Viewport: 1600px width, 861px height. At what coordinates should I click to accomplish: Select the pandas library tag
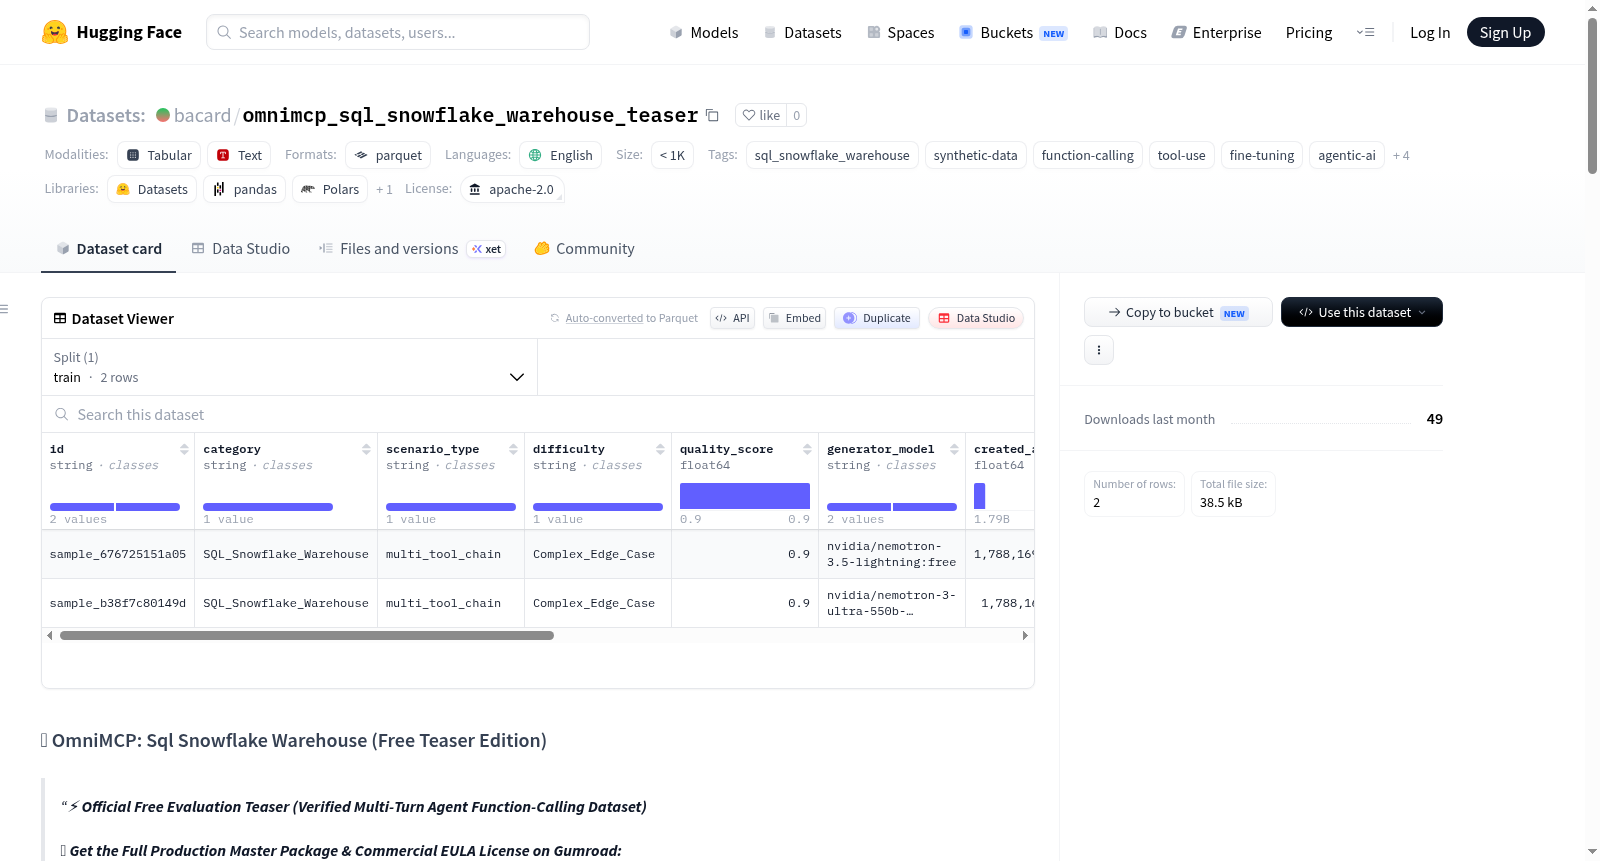[x=245, y=189]
